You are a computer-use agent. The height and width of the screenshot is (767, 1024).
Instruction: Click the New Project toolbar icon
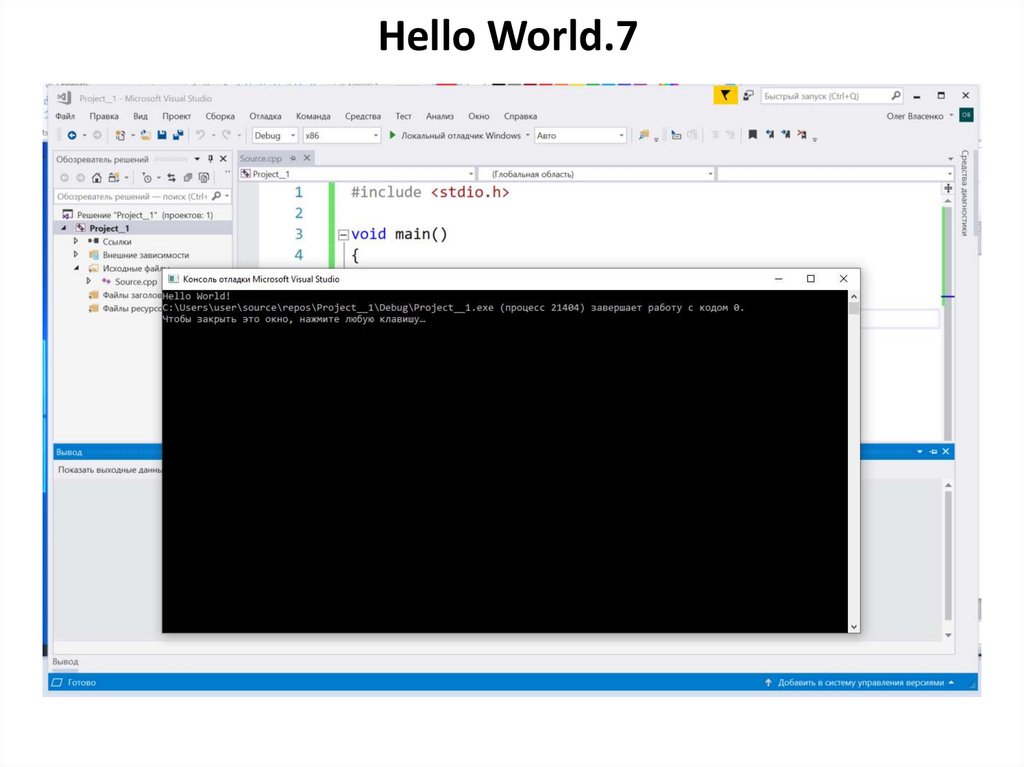(x=120, y=135)
